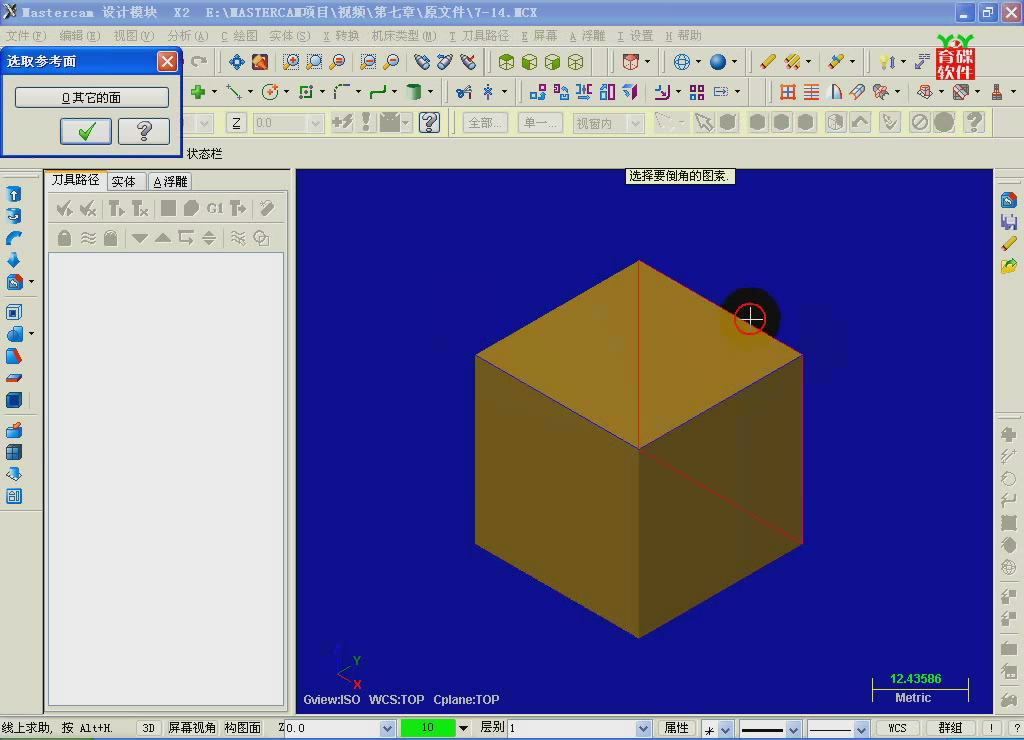Click the zoom target icon
The width and height of the screenshot is (1024, 740).
point(314,62)
